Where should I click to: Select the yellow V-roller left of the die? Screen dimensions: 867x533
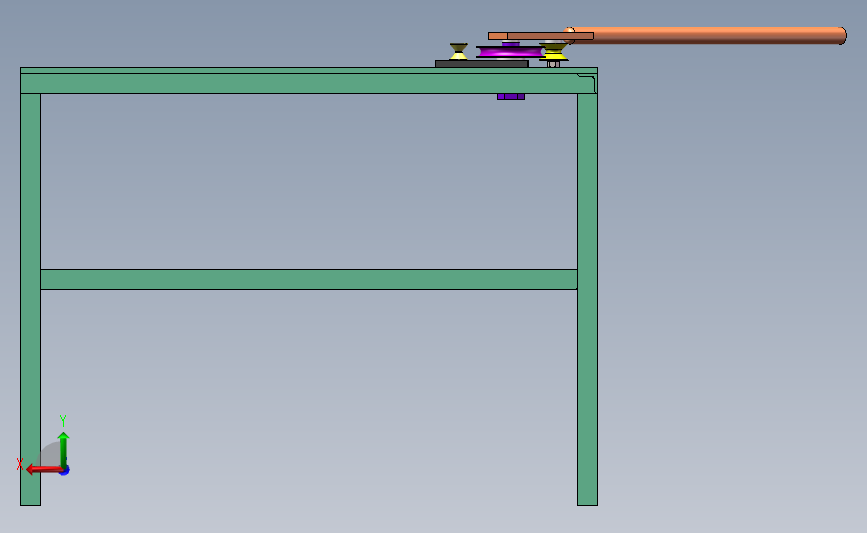click(x=458, y=51)
